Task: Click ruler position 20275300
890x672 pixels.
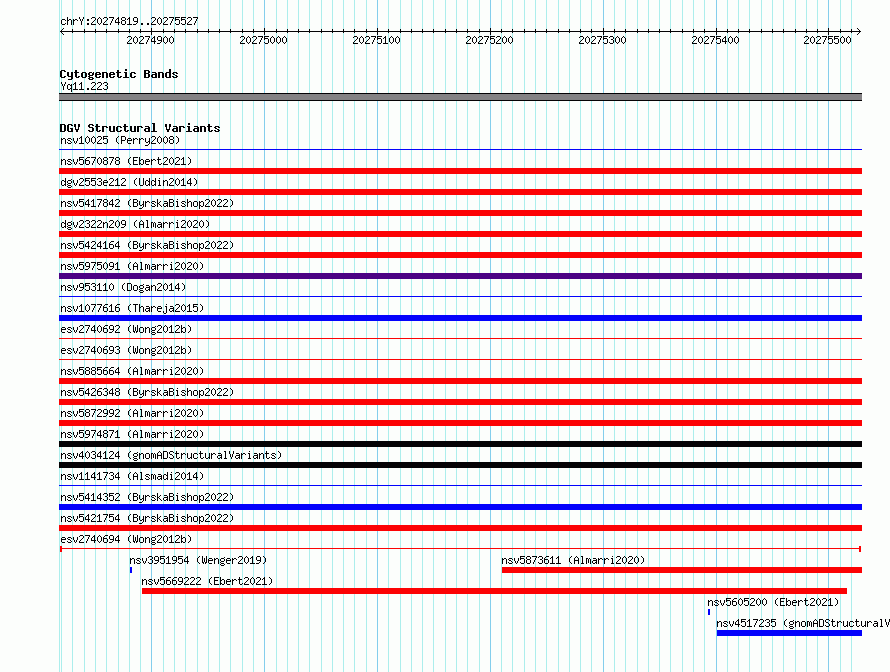Action: point(602,40)
